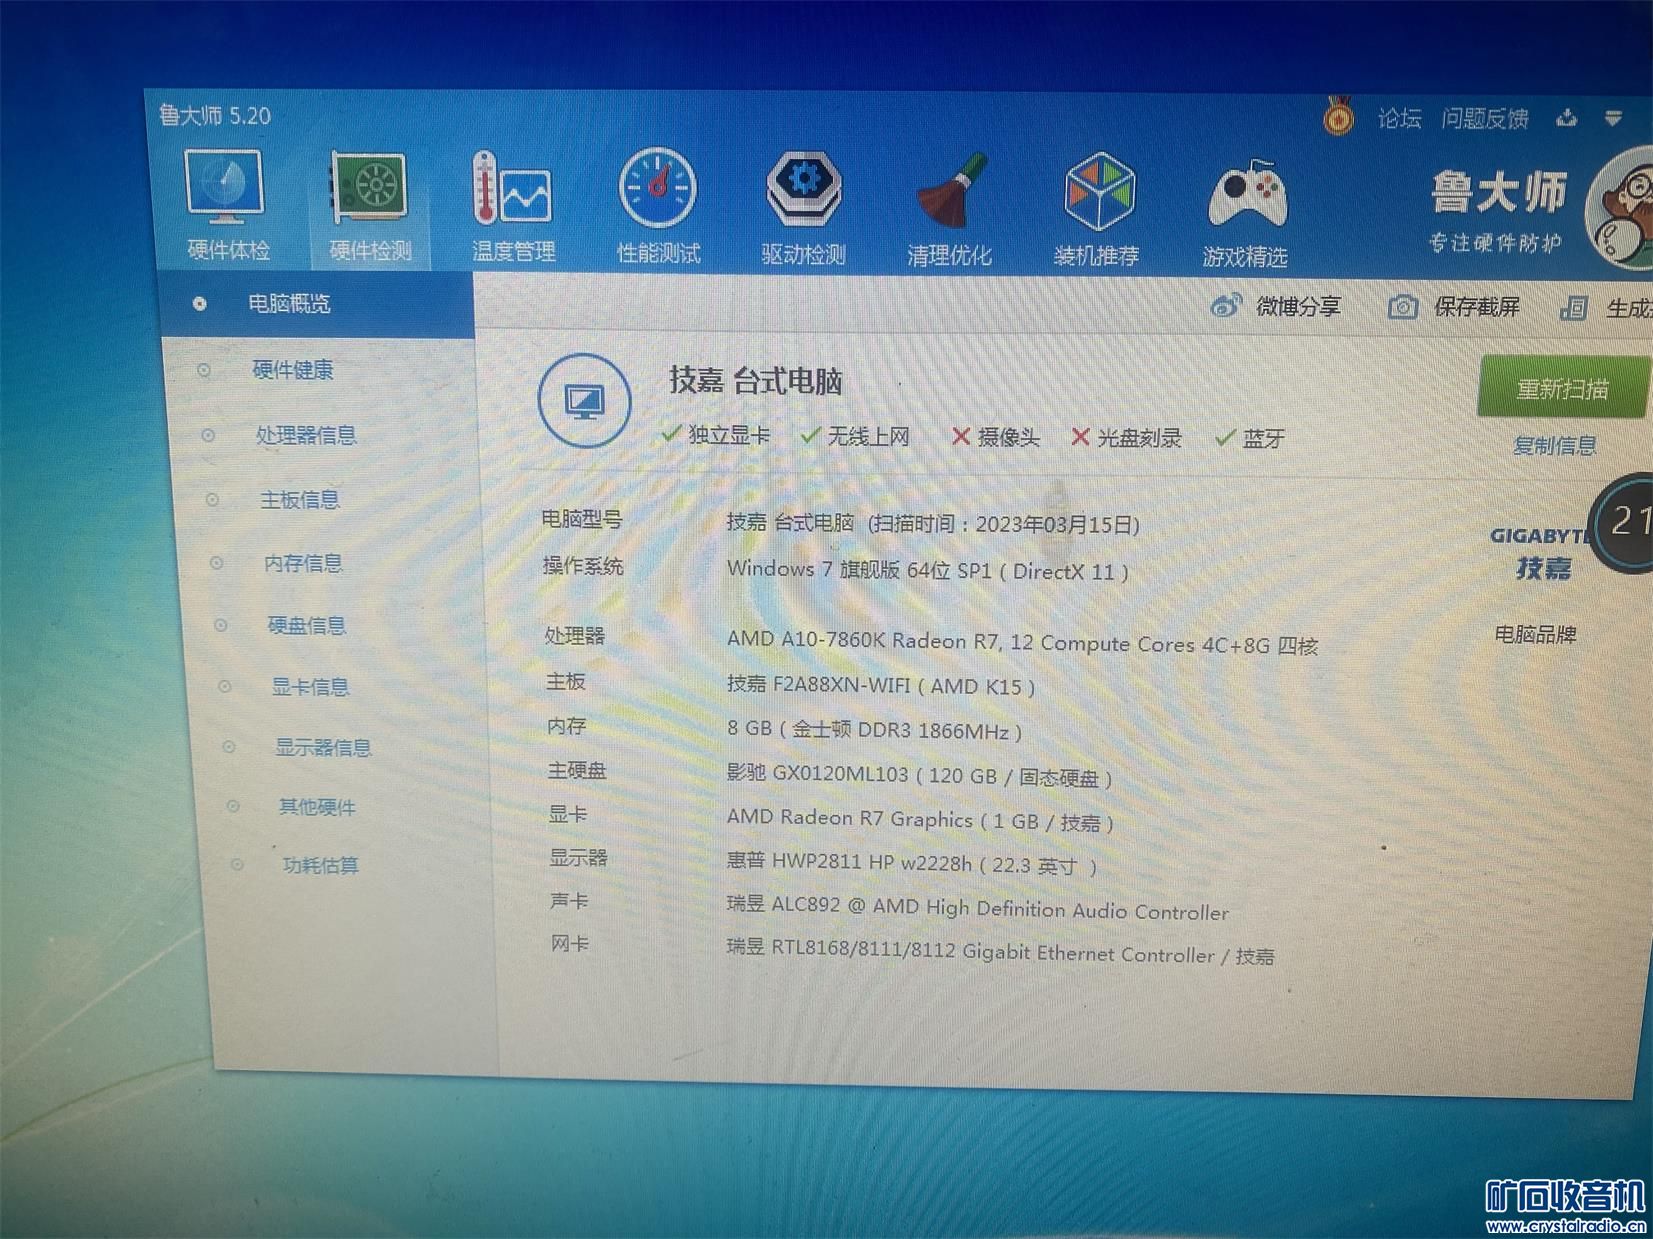Open 清理优化 cleanup broom icon
Image resolution: width=1653 pixels, height=1239 pixels.
click(949, 210)
